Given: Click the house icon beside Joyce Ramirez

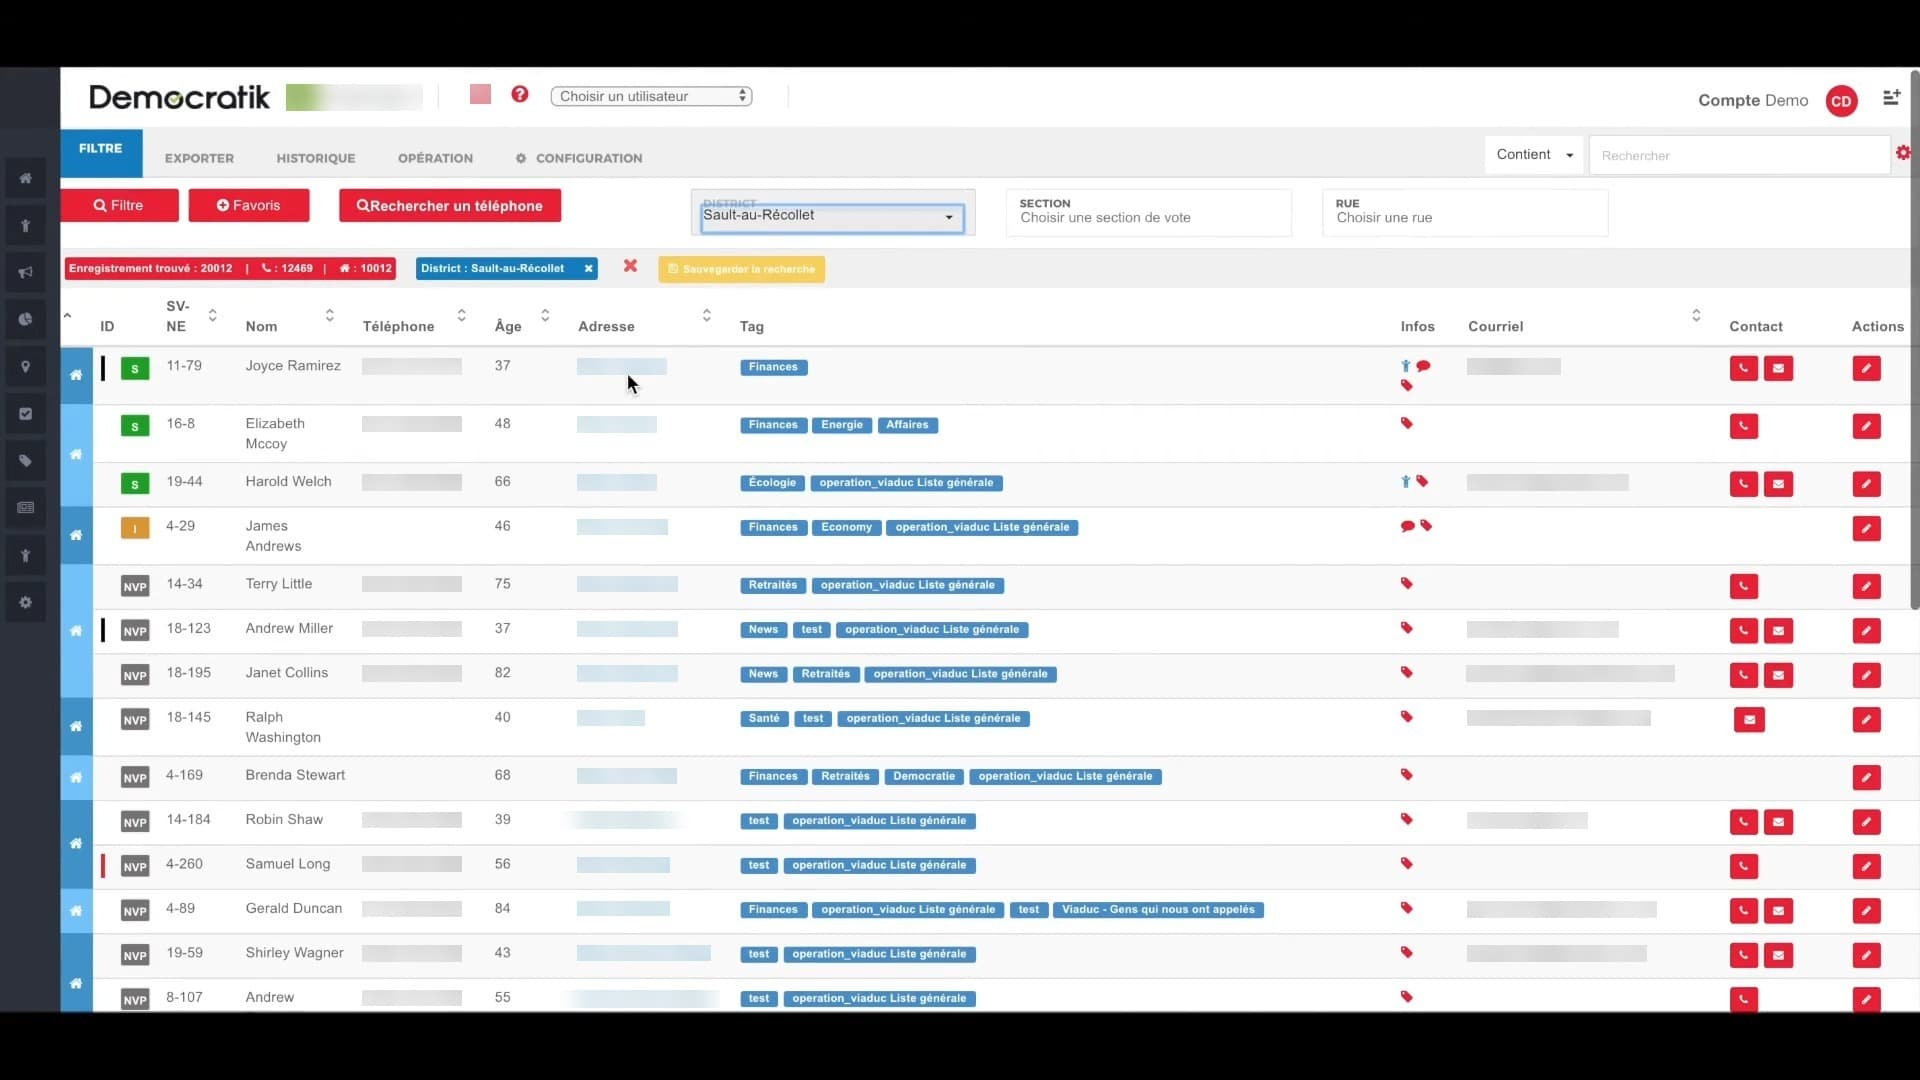Looking at the screenshot, I should pos(76,375).
